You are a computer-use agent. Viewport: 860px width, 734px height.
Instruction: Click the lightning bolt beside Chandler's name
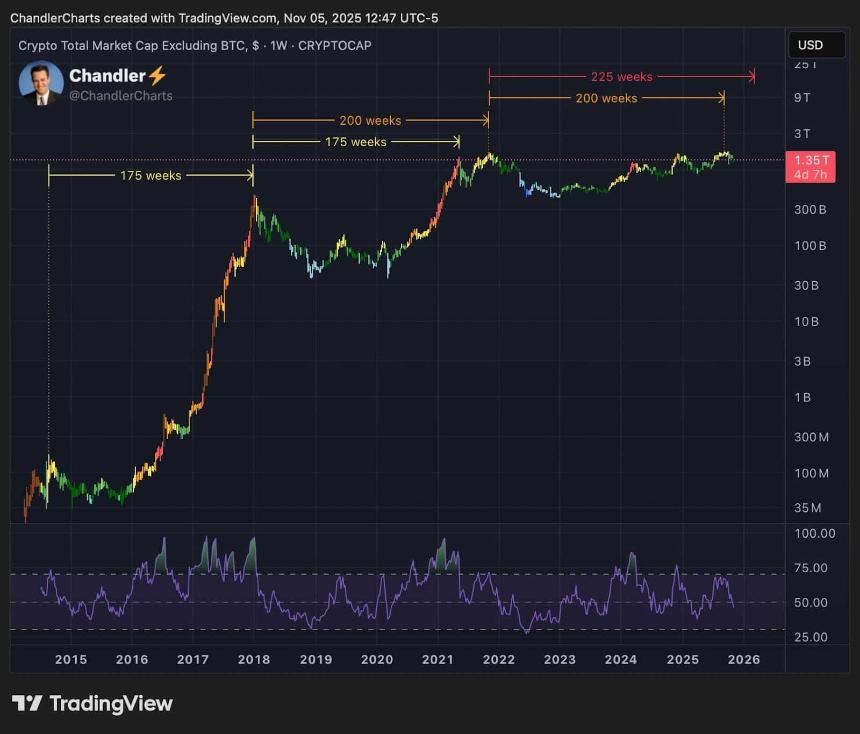(x=157, y=76)
